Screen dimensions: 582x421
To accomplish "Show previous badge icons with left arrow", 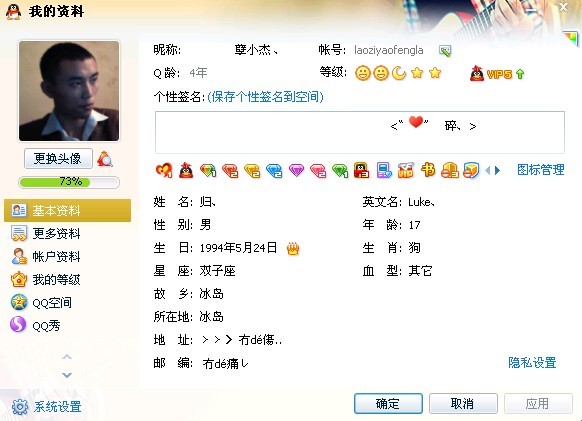I will (x=488, y=170).
